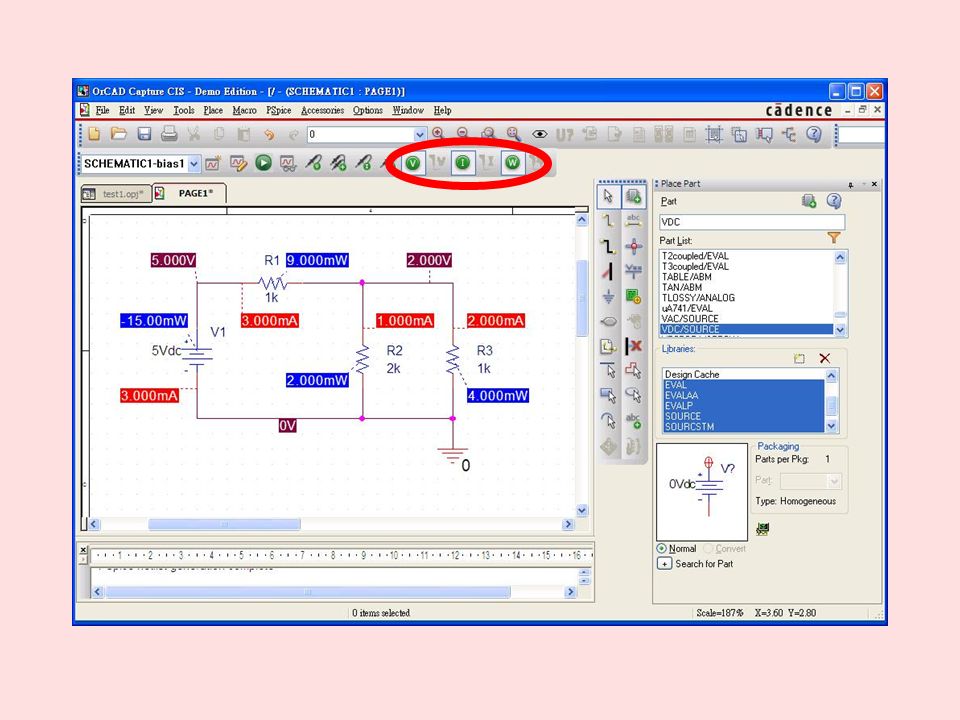Viewport: 960px width, 720px height.
Task: Run the PSpice simulation
Action: tap(263, 163)
